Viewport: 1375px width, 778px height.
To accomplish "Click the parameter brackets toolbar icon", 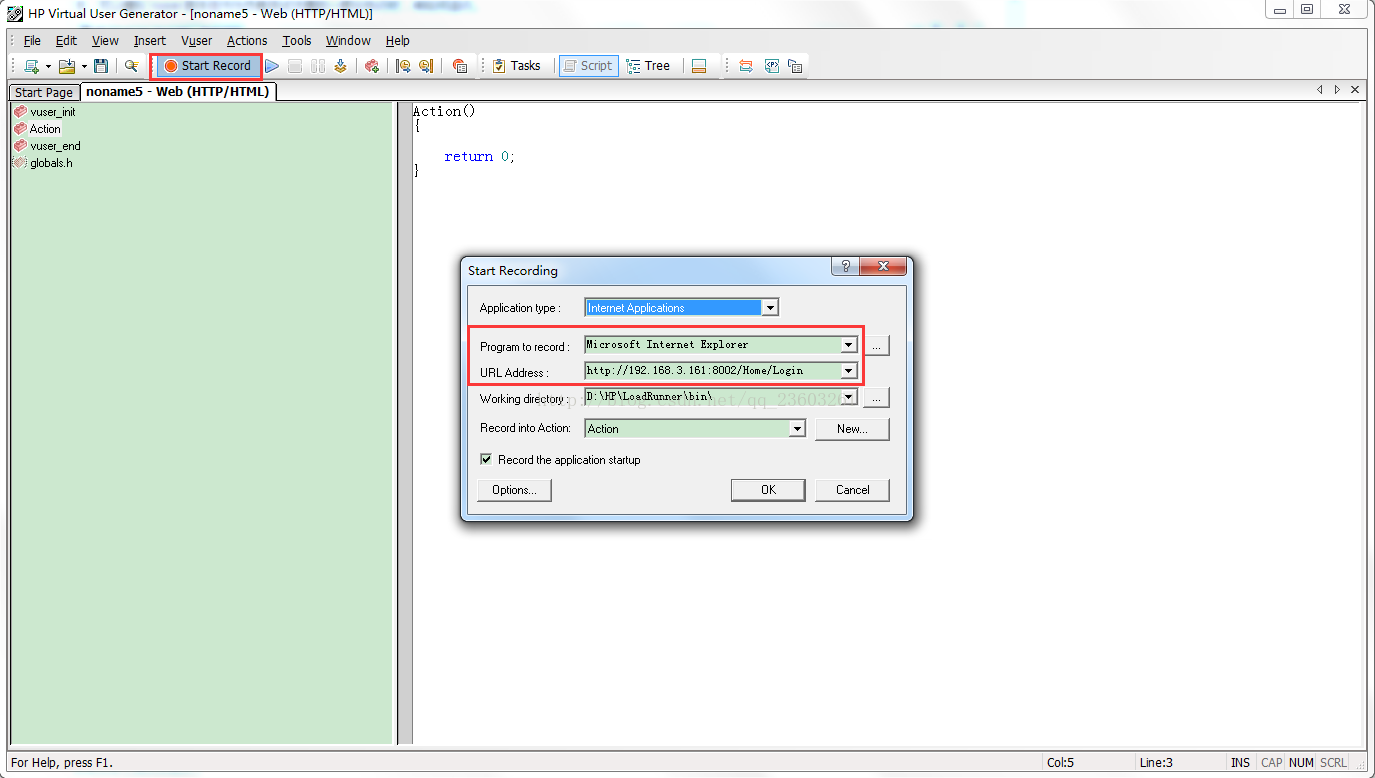I will (772, 66).
